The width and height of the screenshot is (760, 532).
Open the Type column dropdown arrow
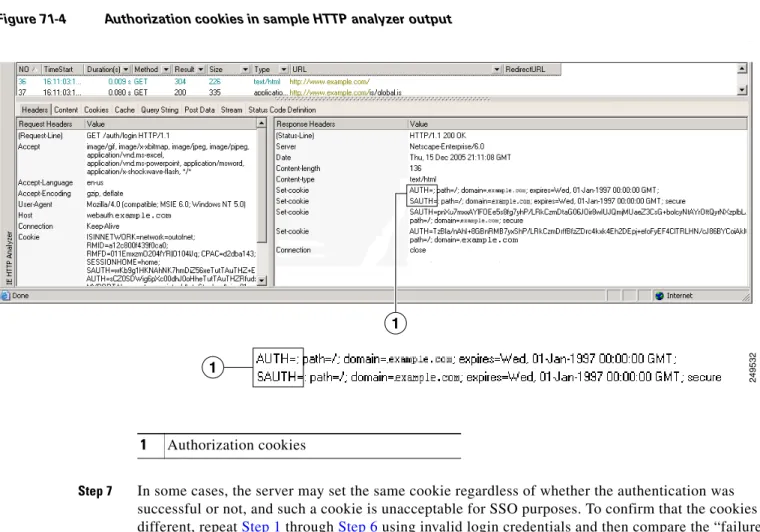point(284,70)
